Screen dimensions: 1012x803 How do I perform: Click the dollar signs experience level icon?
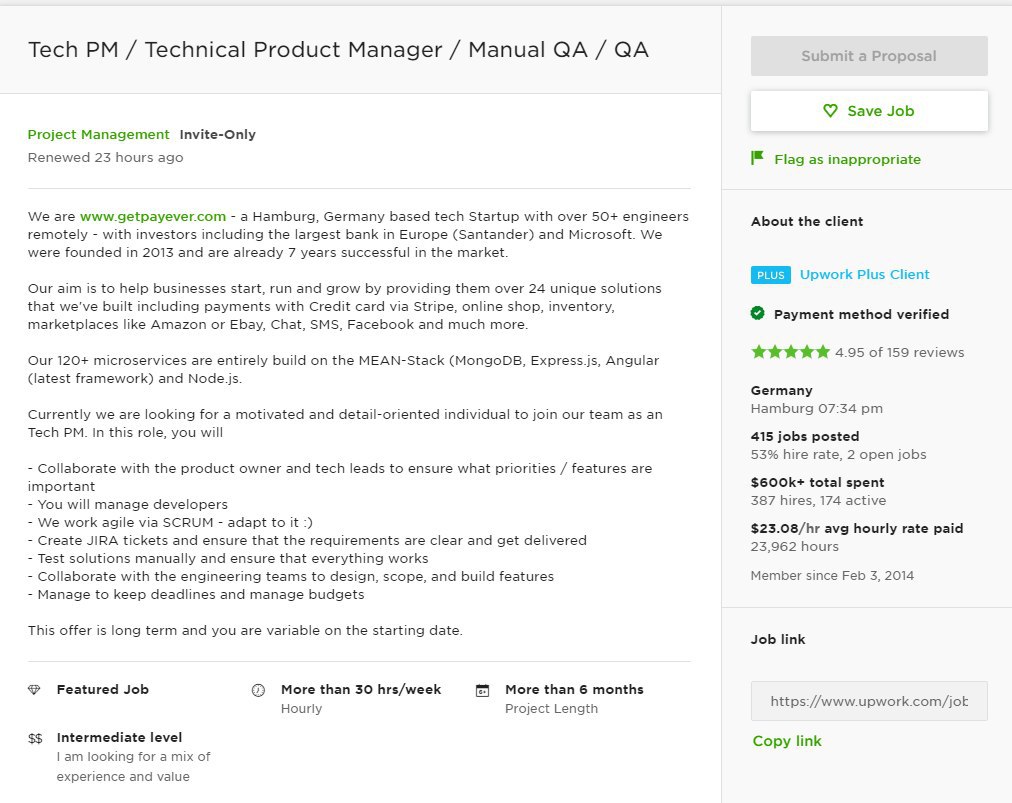[x=35, y=738]
